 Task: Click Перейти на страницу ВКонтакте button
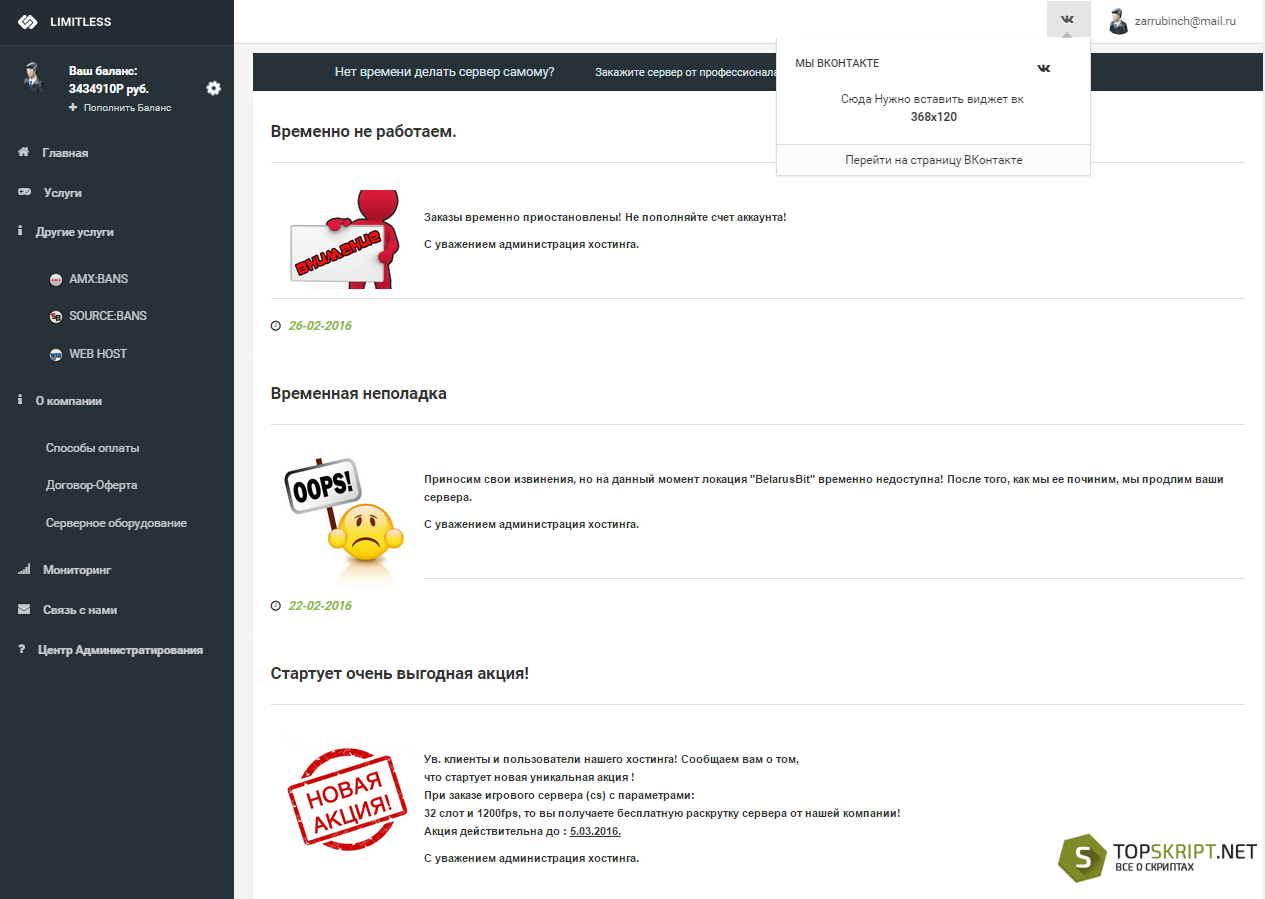(933, 160)
